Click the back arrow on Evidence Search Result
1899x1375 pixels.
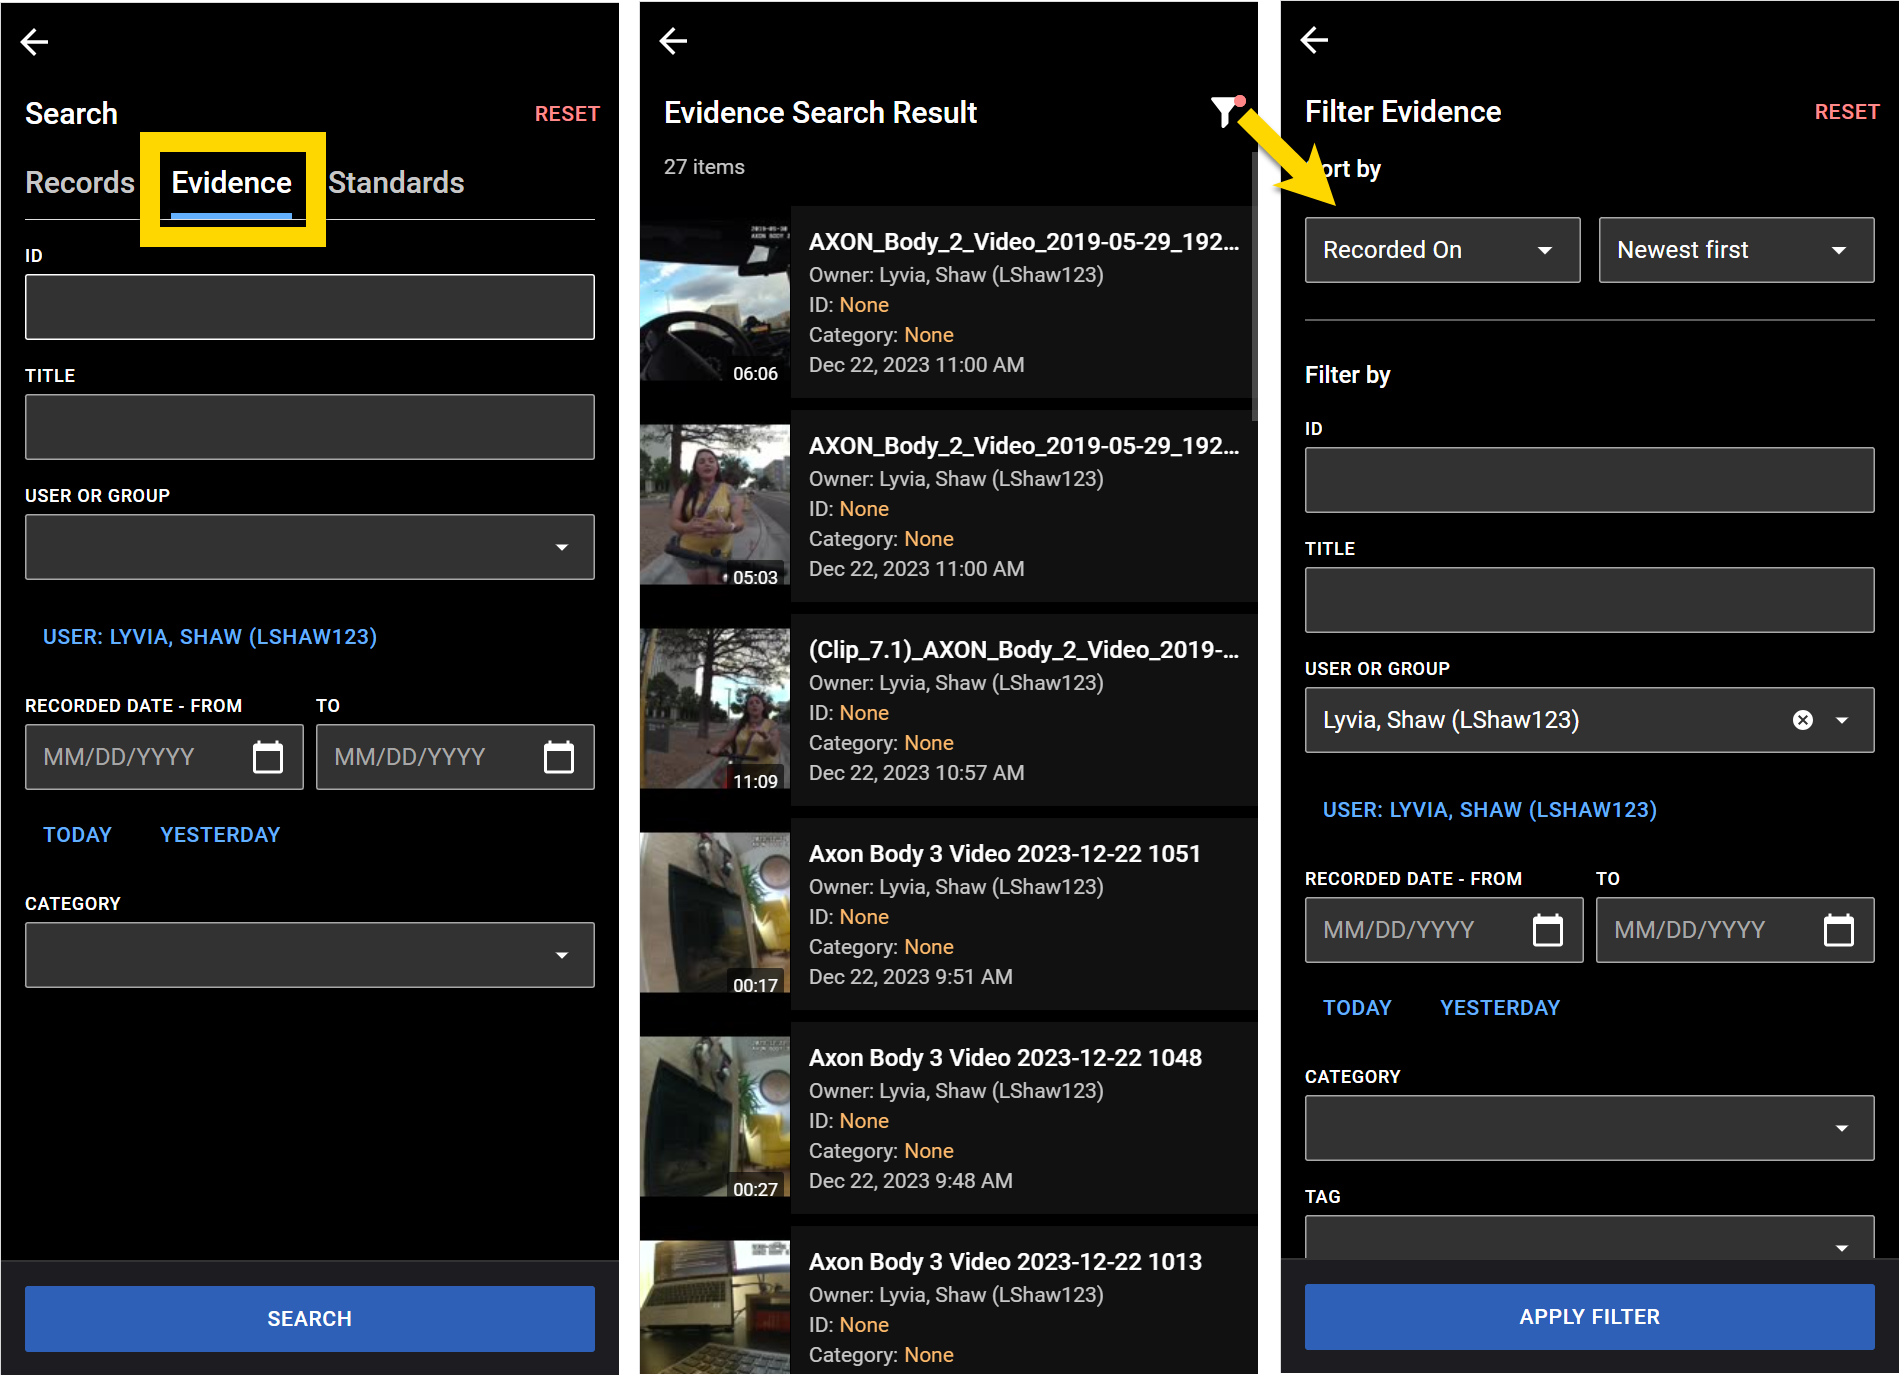click(x=674, y=41)
